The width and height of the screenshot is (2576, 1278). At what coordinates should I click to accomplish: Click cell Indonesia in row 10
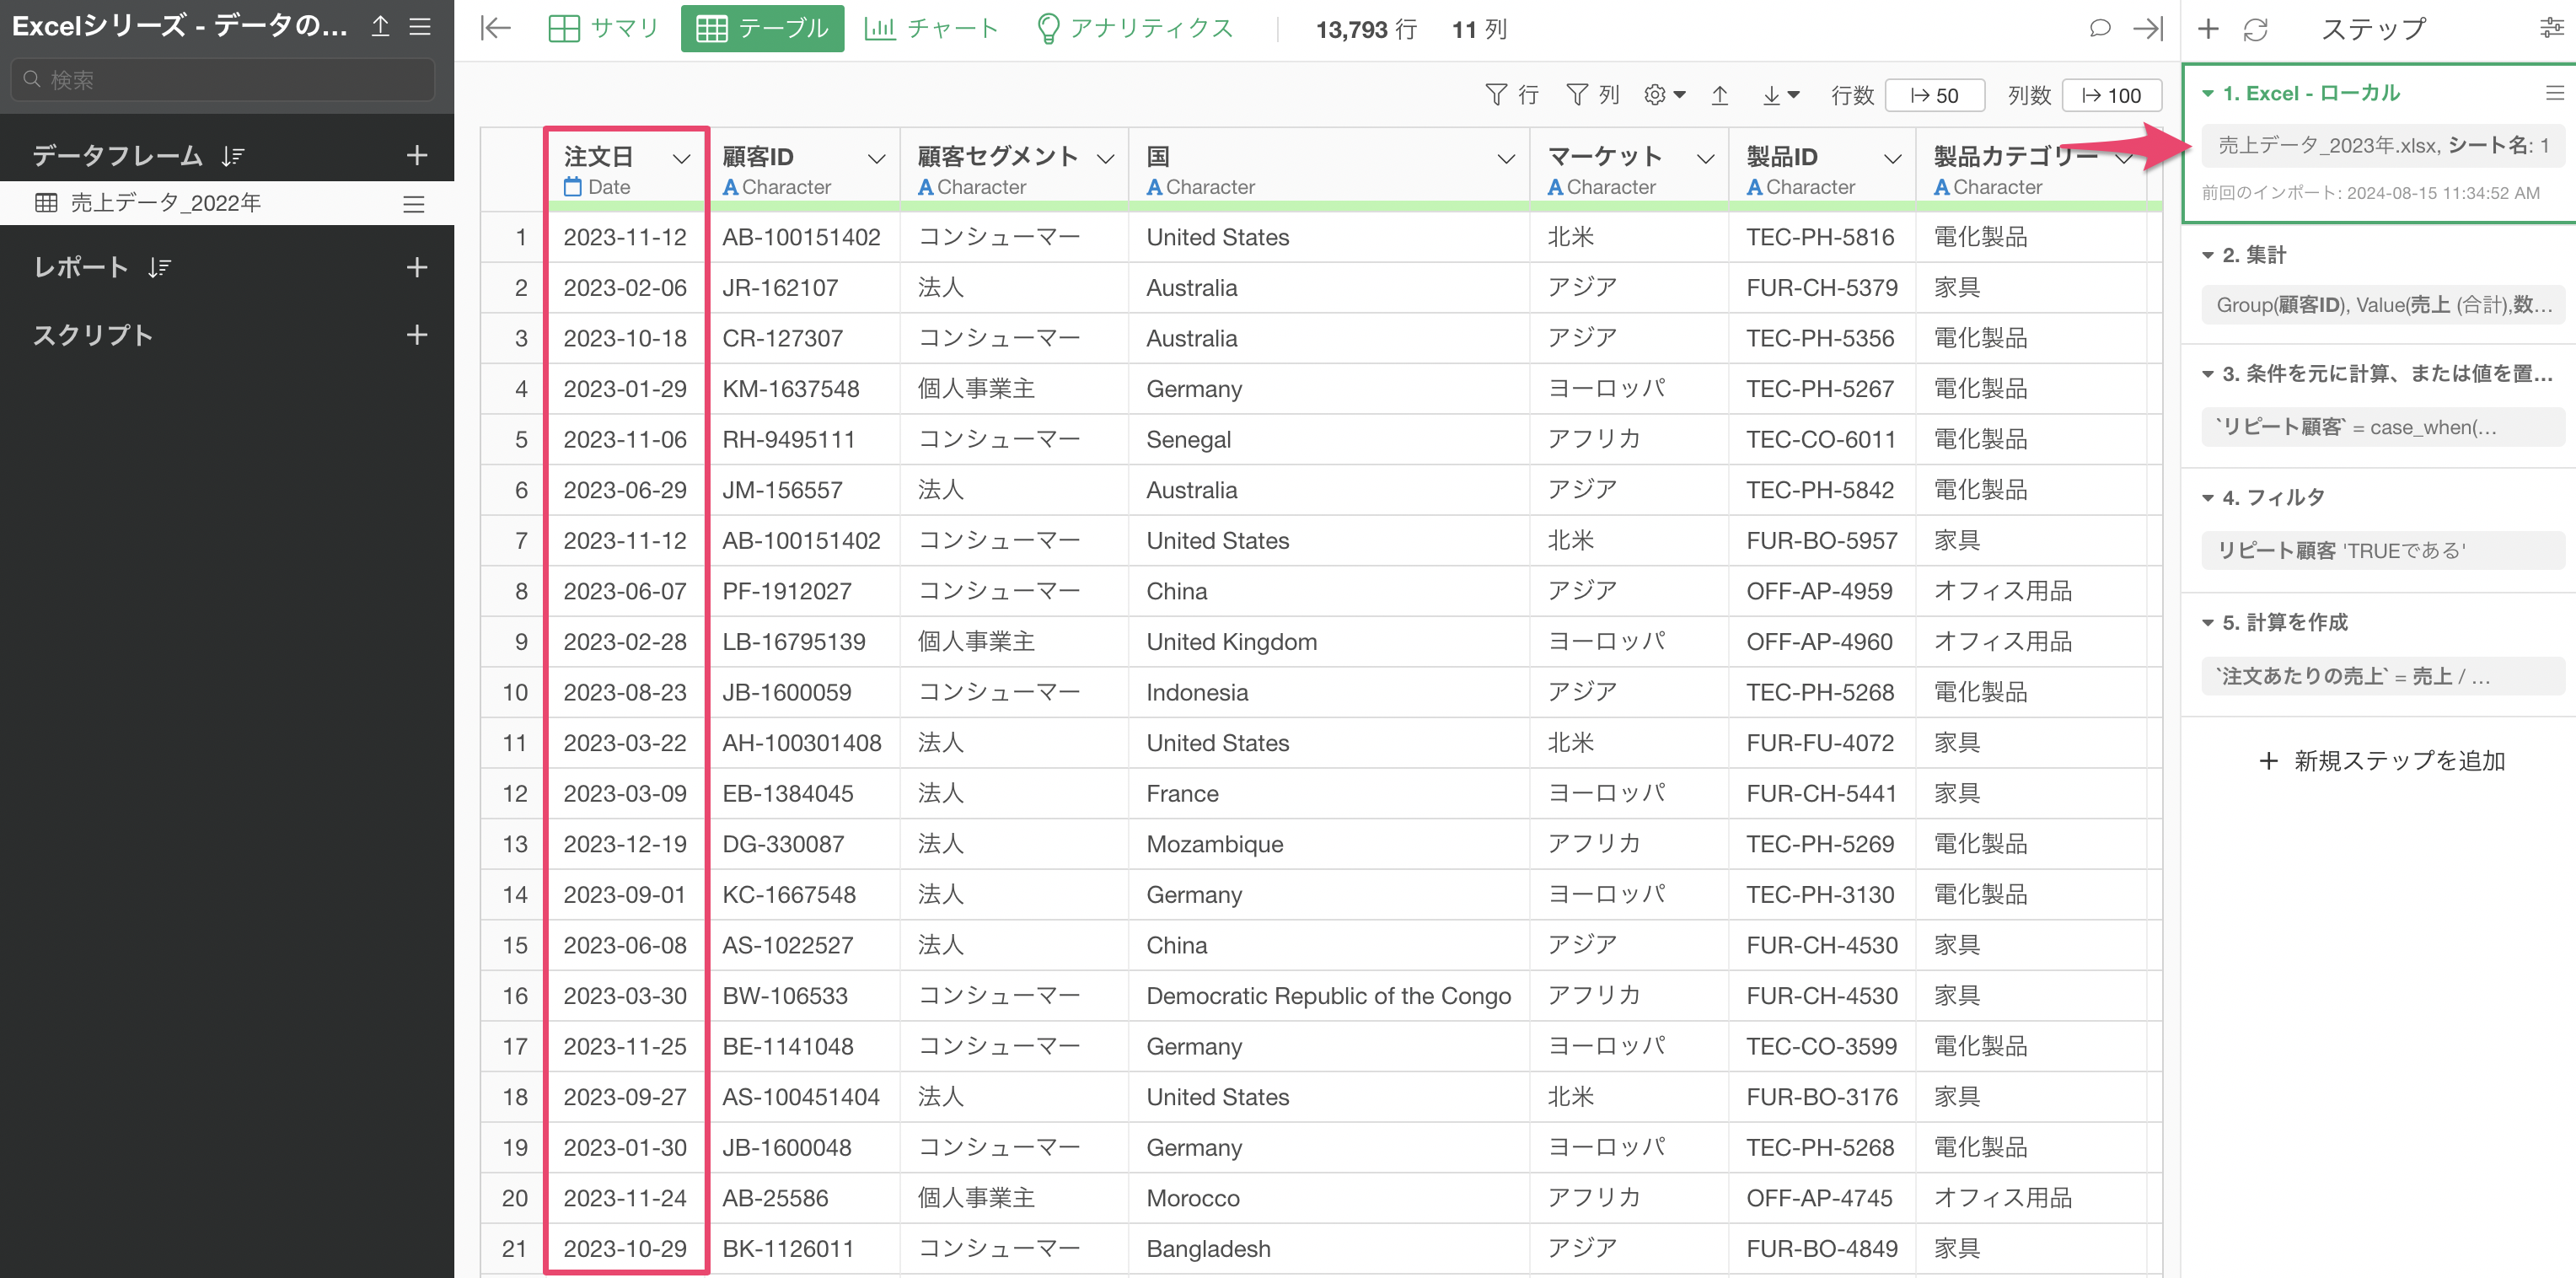(1197, 692)
